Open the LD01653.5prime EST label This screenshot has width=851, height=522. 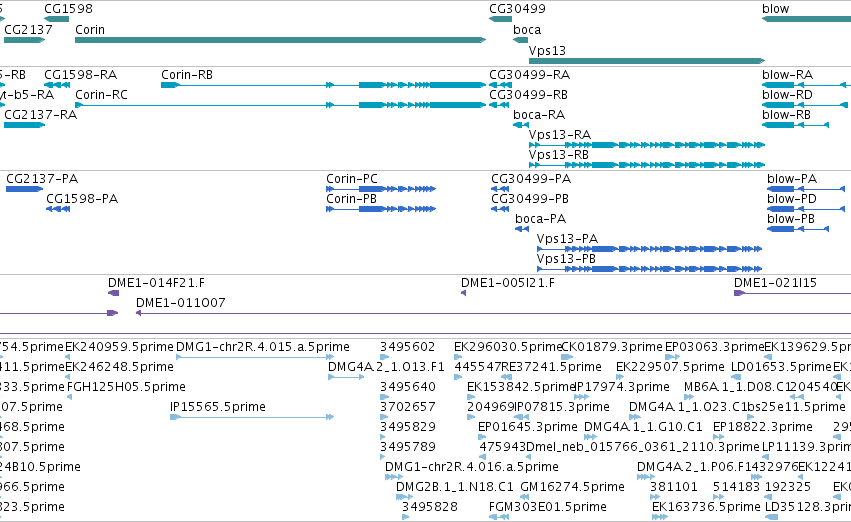coord(781,367)
